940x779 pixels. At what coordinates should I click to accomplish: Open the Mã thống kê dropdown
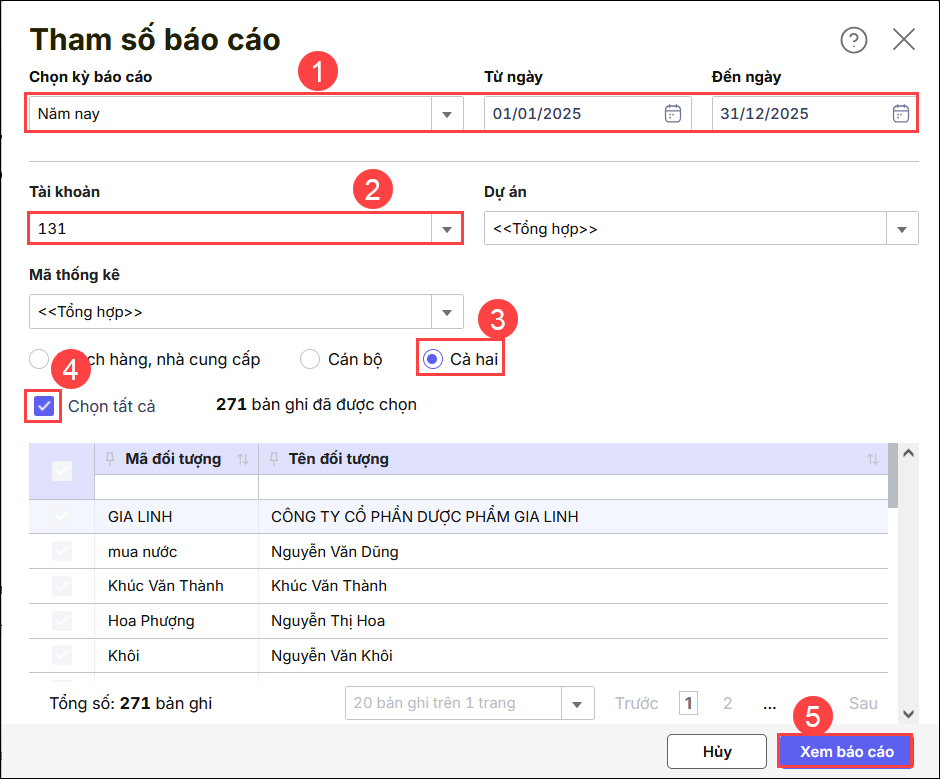tap(447, 312)
